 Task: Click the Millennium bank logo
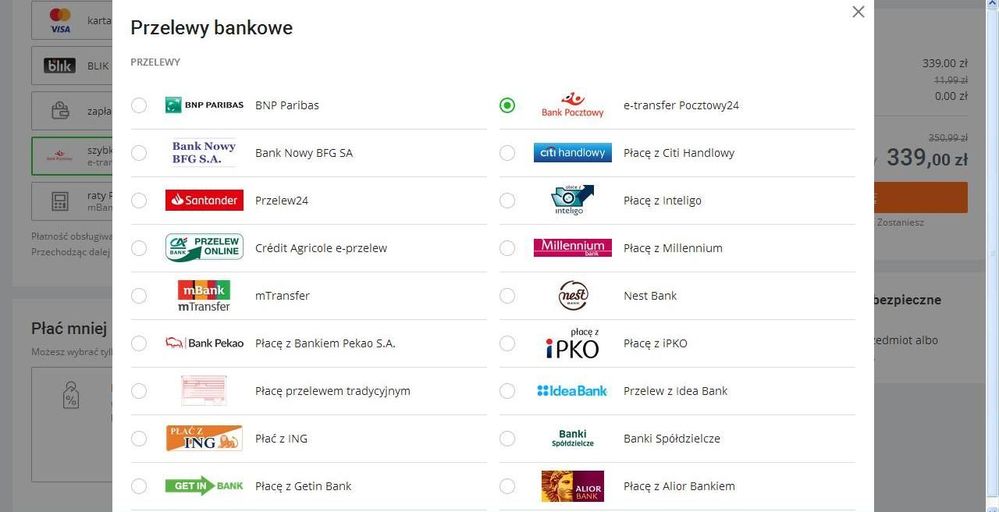click(x=572, y=248)
